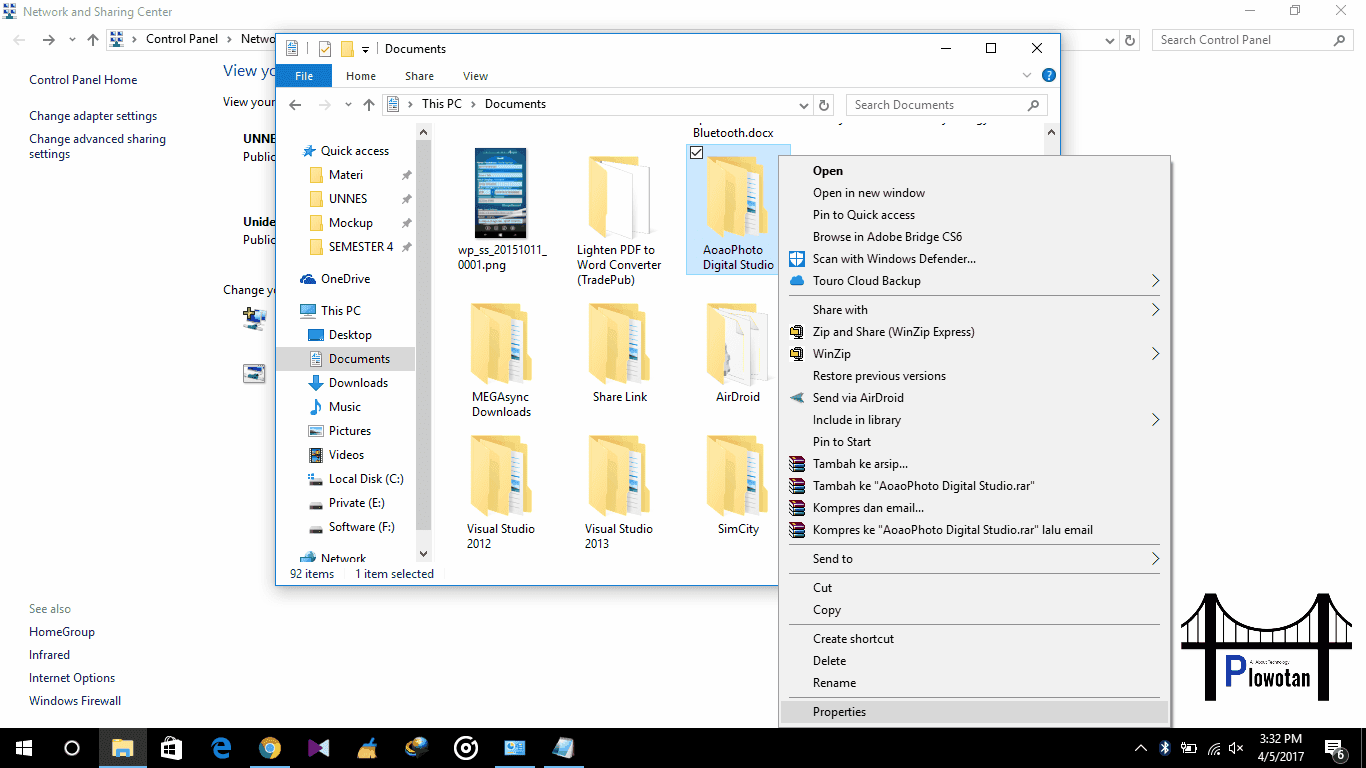Click Scan with Windows Defender shield icon
Screen dimensions: 1366x768
[x=797, y=259]
